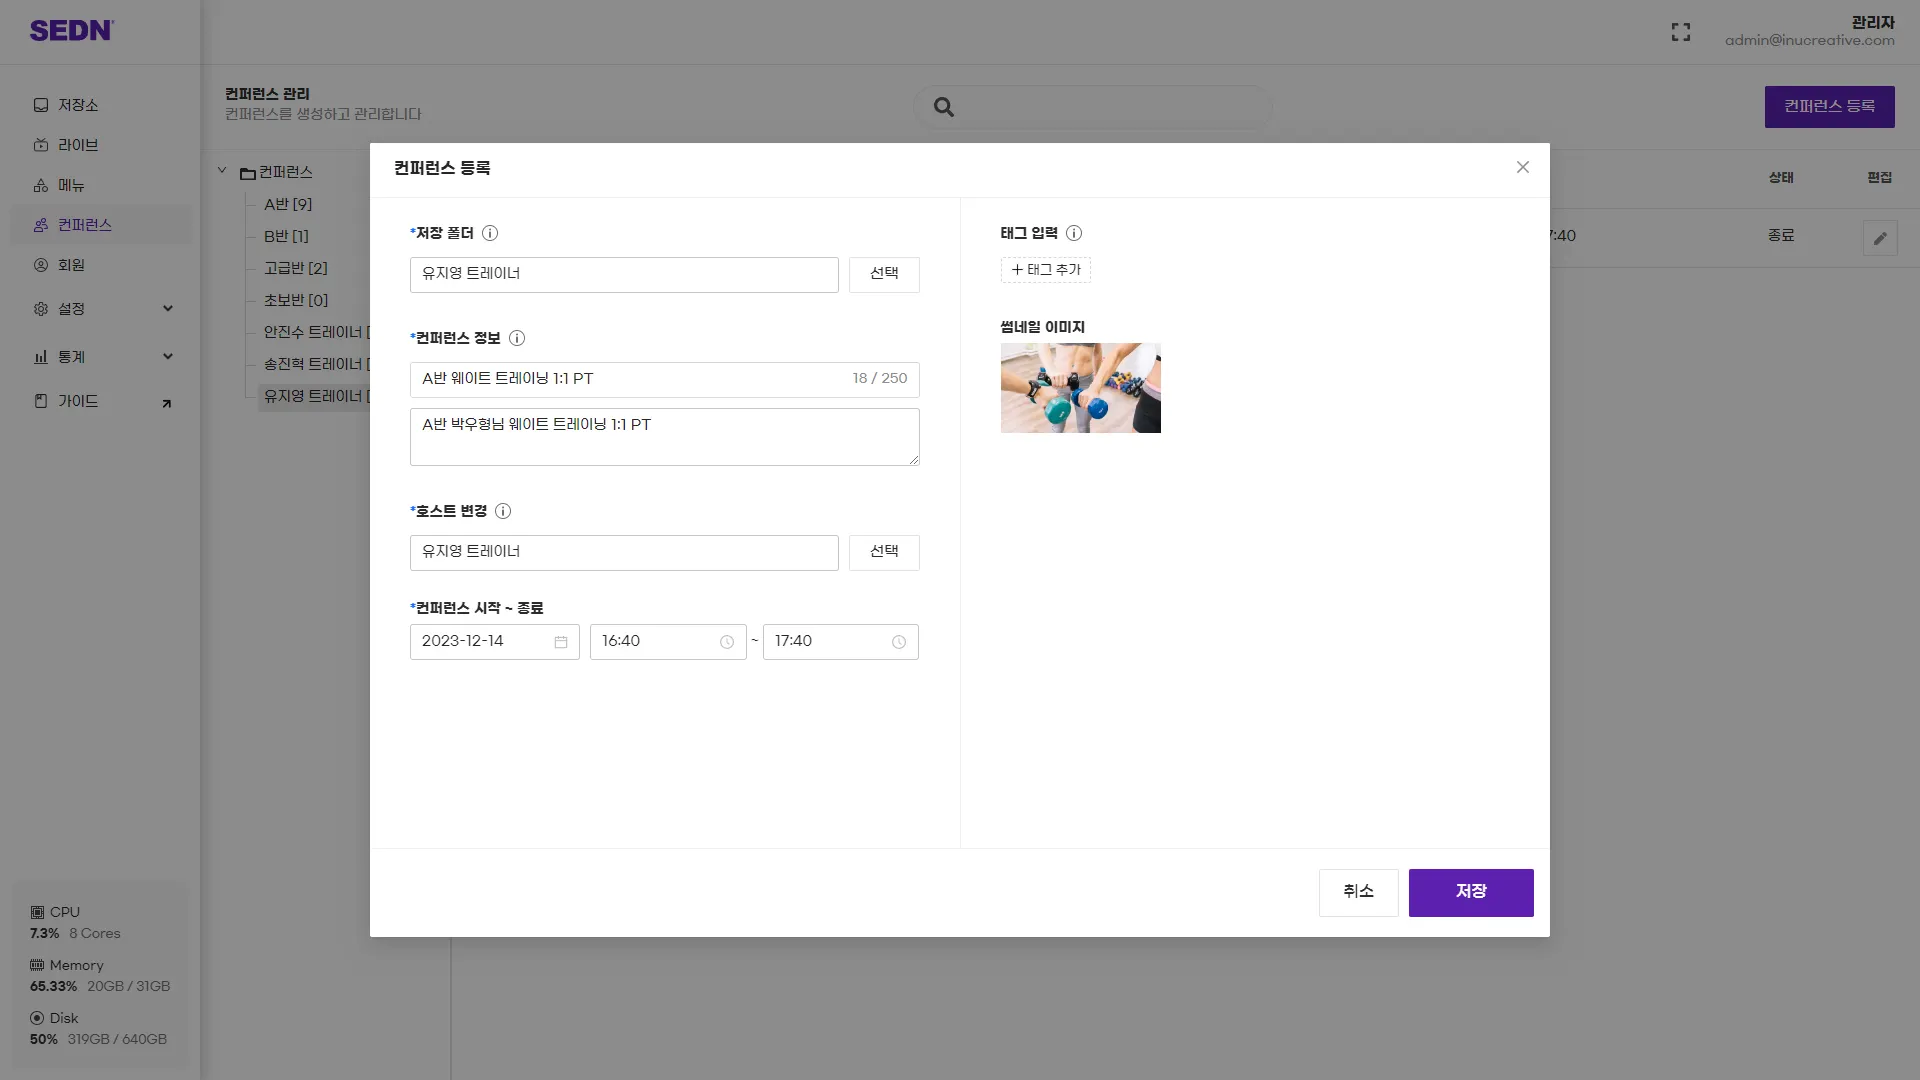Click the conference title input field

pyautogui.click(x=630, y=379)
